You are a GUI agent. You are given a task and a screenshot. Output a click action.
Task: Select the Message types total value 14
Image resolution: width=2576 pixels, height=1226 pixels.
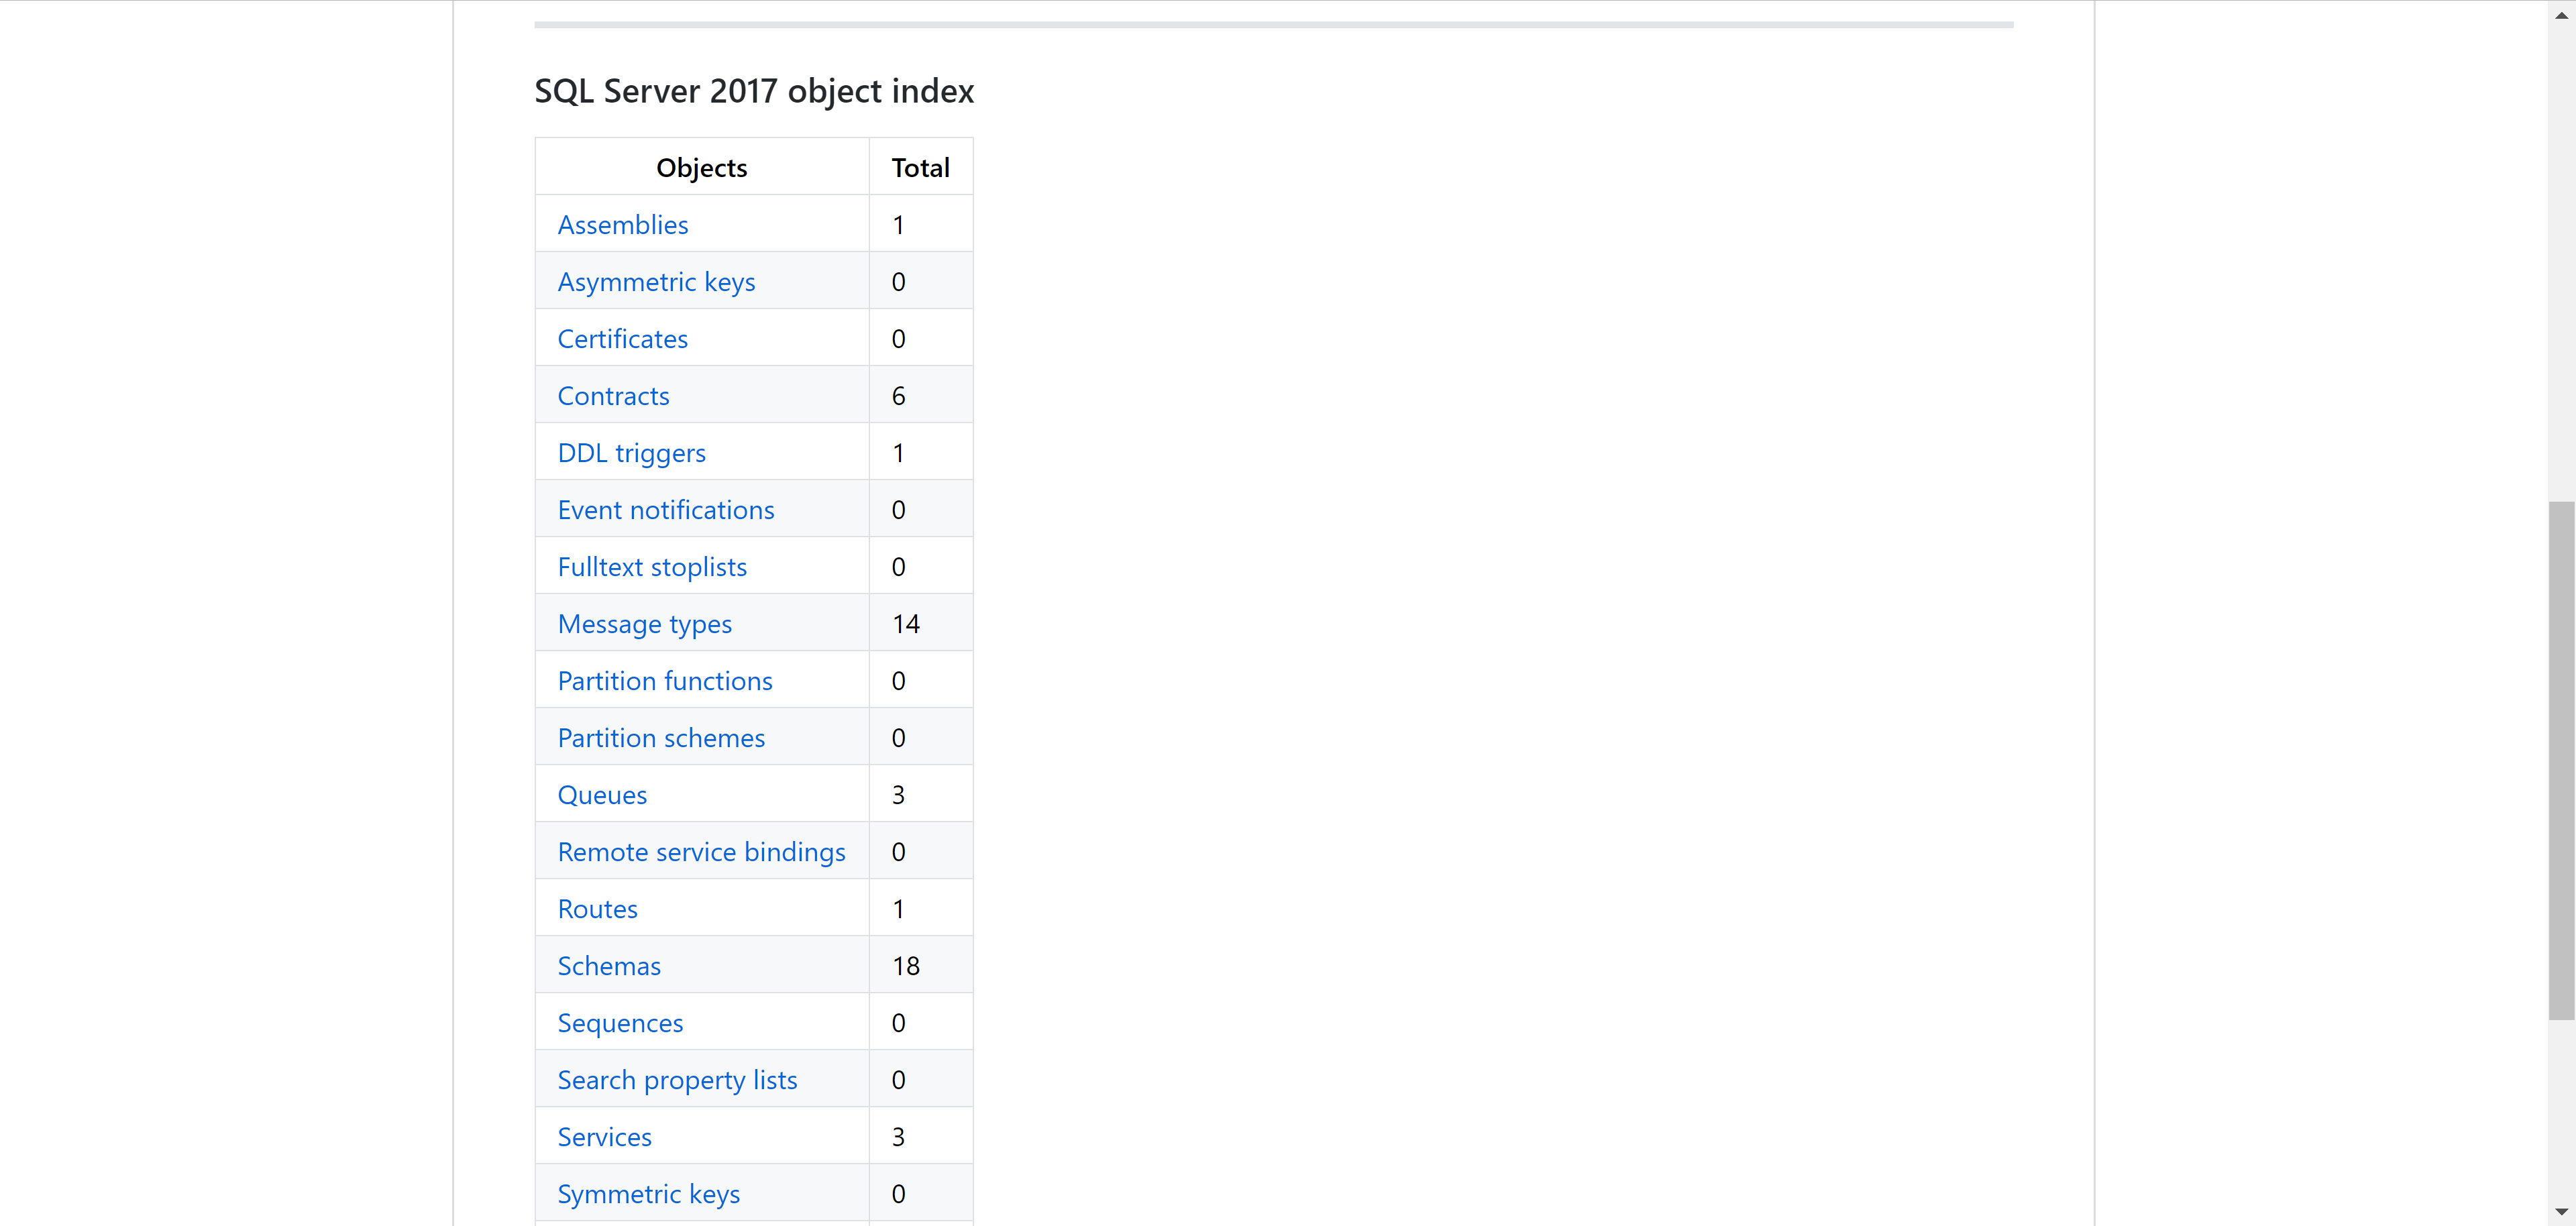pyautogui.click(x=905, y=624)
